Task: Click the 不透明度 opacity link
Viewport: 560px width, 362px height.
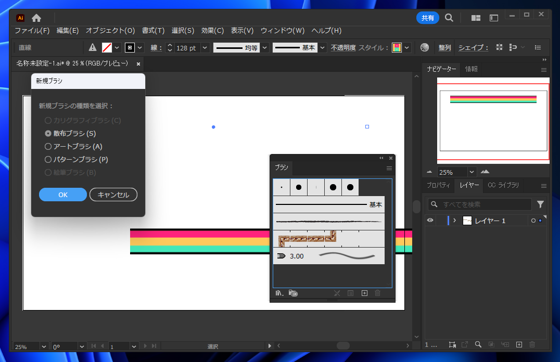Action: (343, 47)
